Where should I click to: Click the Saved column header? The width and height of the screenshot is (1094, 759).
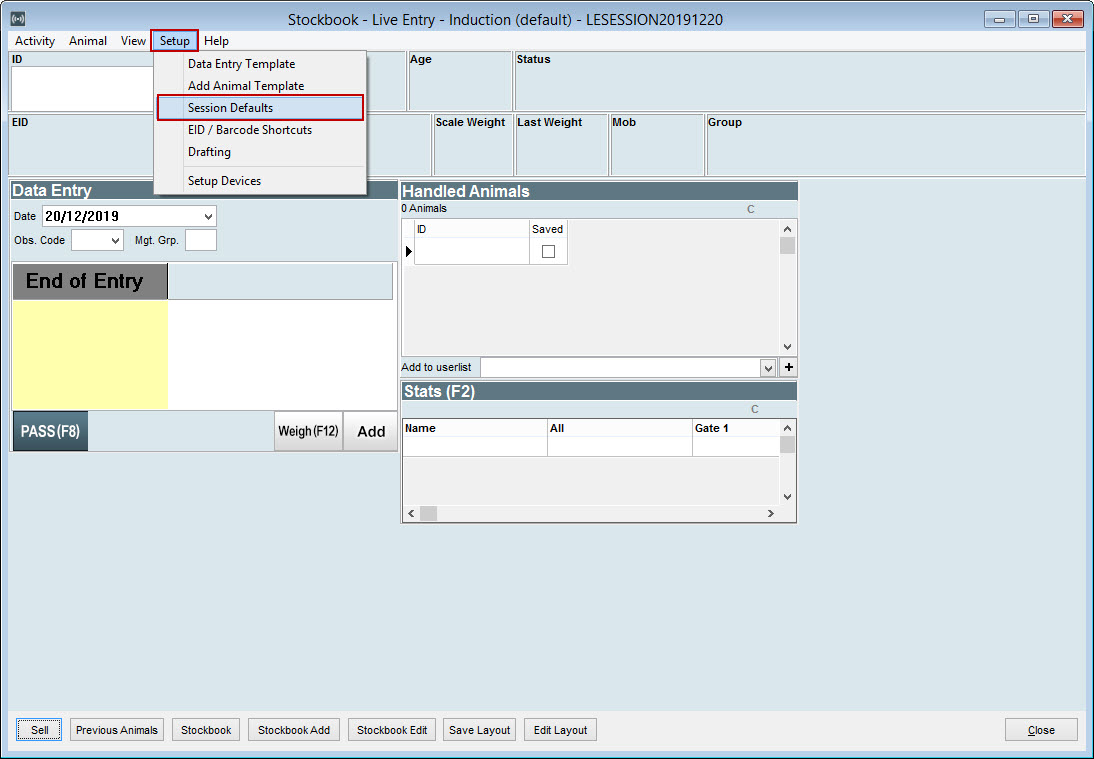click(548, 229)
